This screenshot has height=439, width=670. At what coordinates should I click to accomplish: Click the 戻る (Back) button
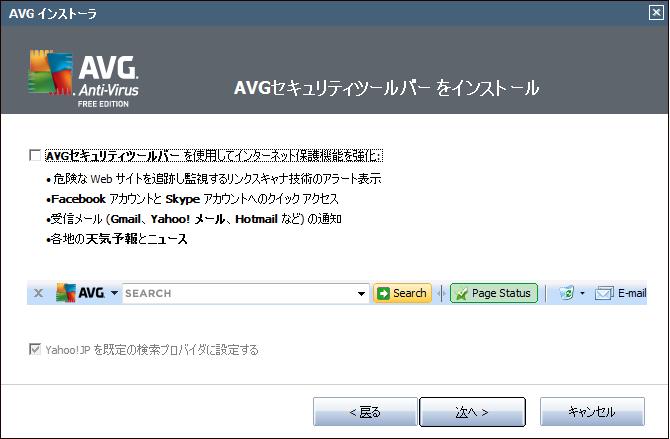365,412
